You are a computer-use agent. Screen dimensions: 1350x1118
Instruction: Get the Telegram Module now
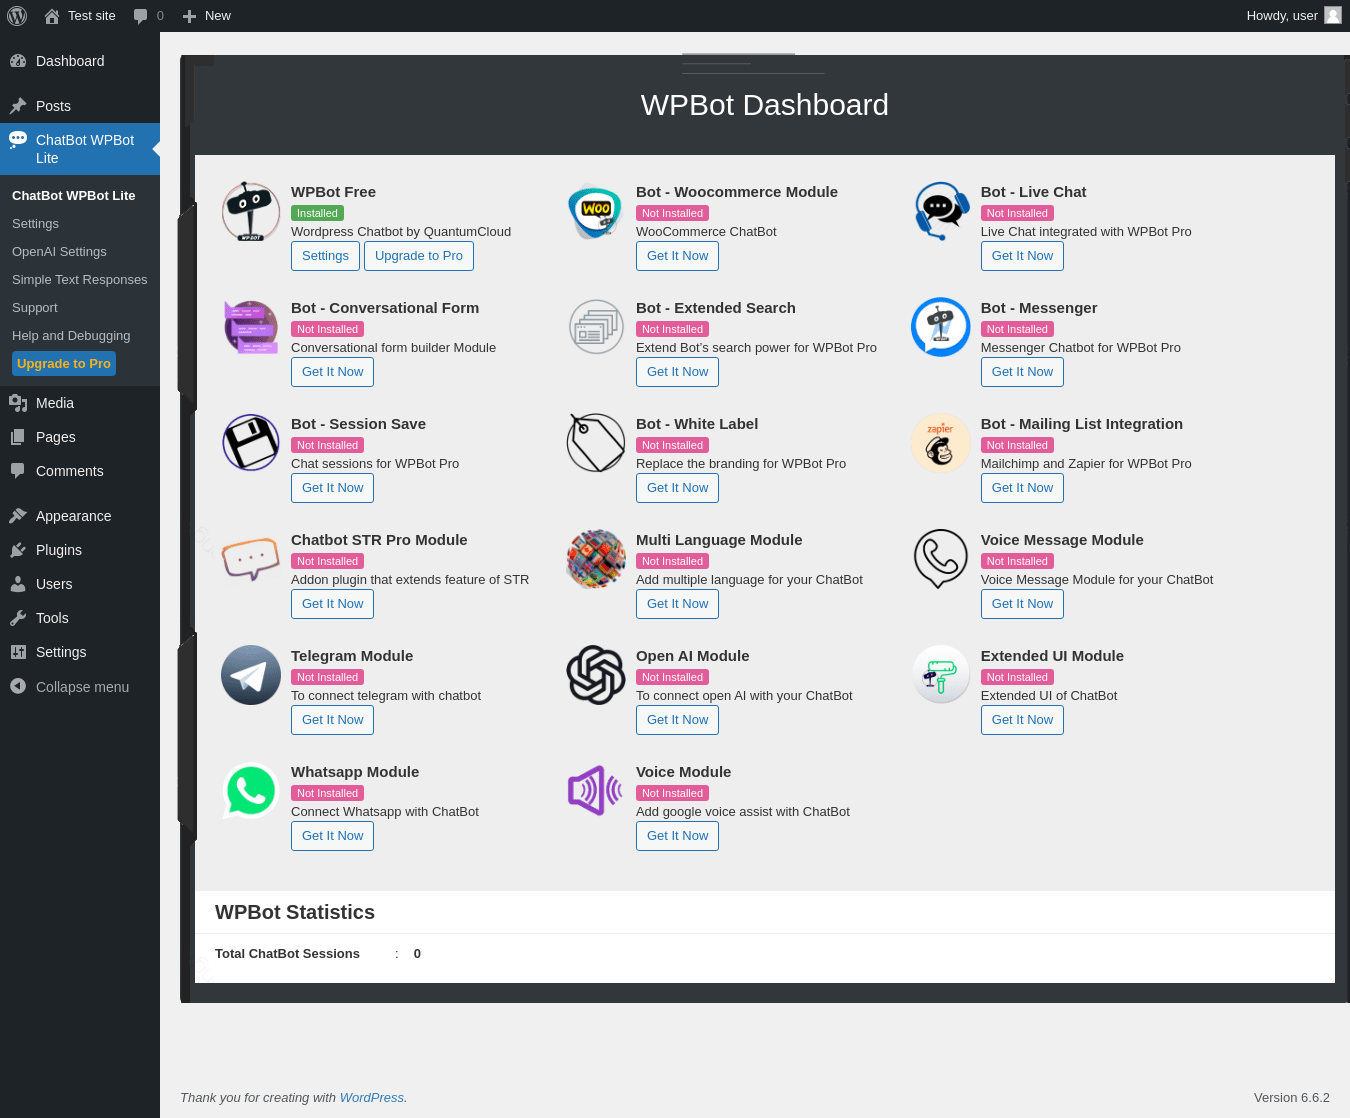click(x=332, y=720)
